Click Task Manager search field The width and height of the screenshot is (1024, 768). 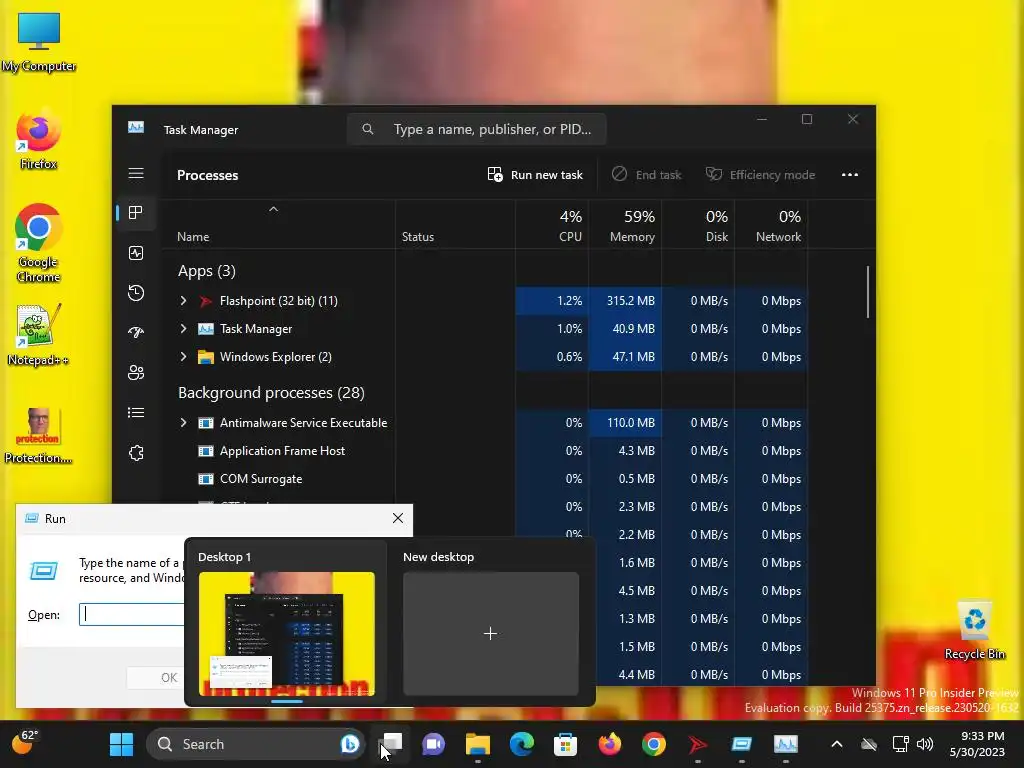477,129
